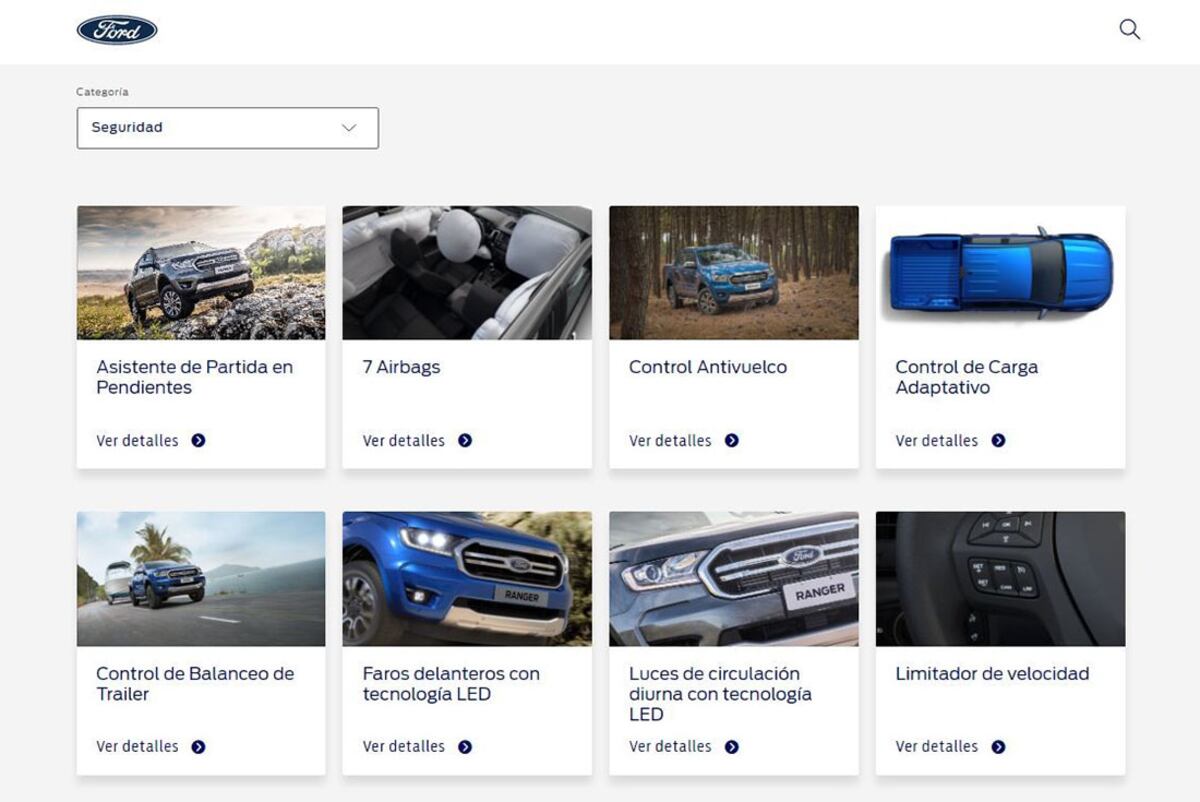
Task: Click arrow icon on Luces de circulación diurna card
Action: [732, 746]
